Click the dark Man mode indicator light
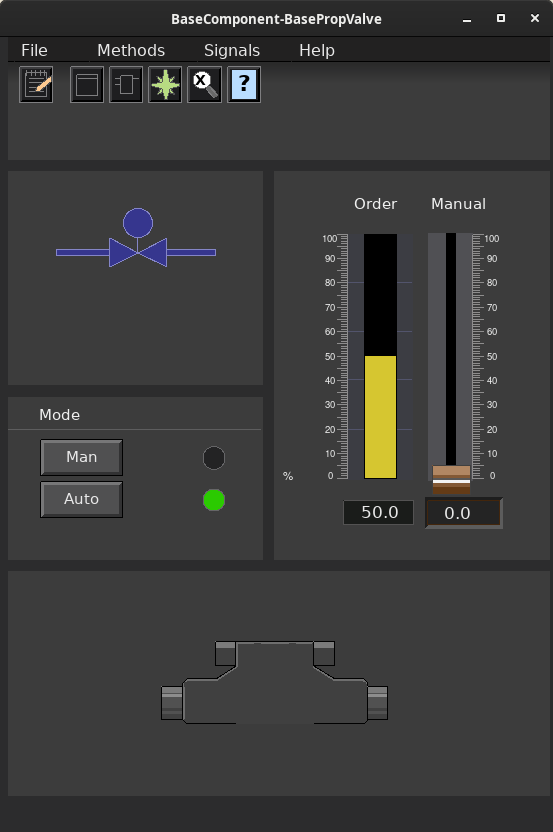 pos(214,458)
